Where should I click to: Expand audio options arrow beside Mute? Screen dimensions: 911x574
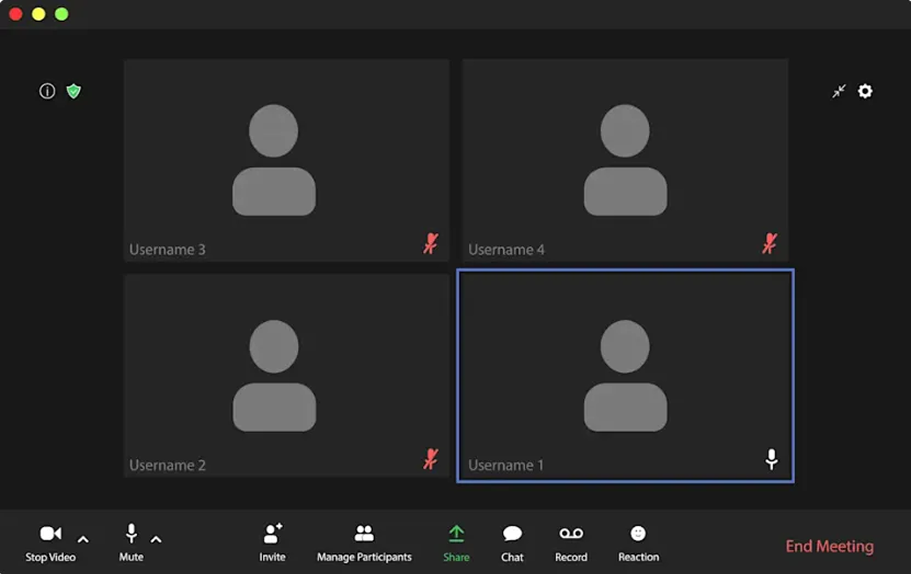[156, 540]
